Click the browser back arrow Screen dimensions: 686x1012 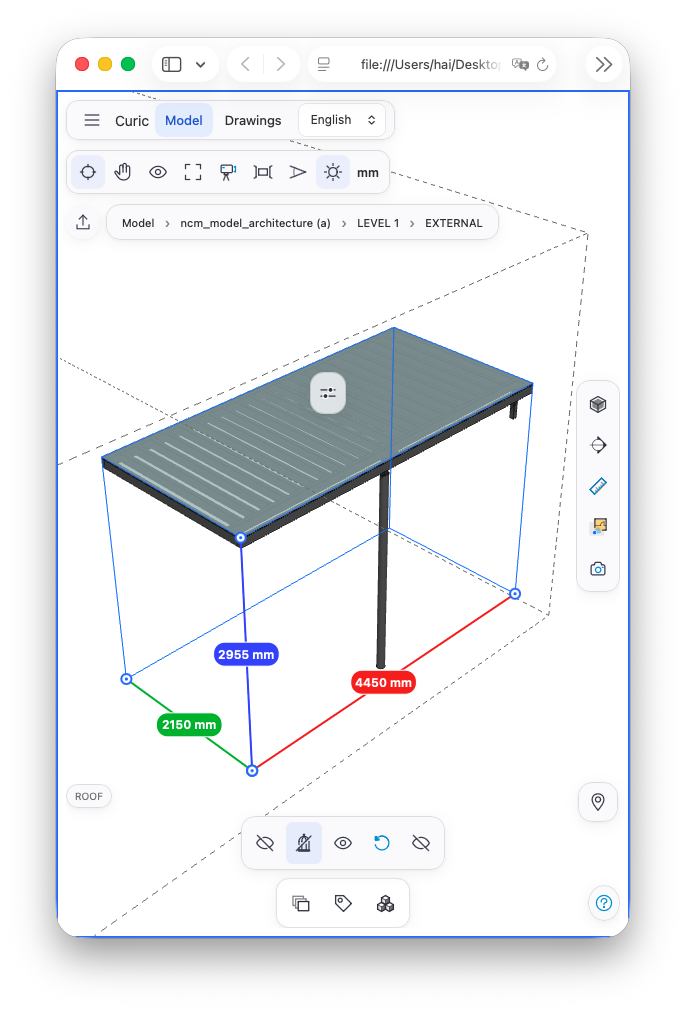(x=245, y=65)
